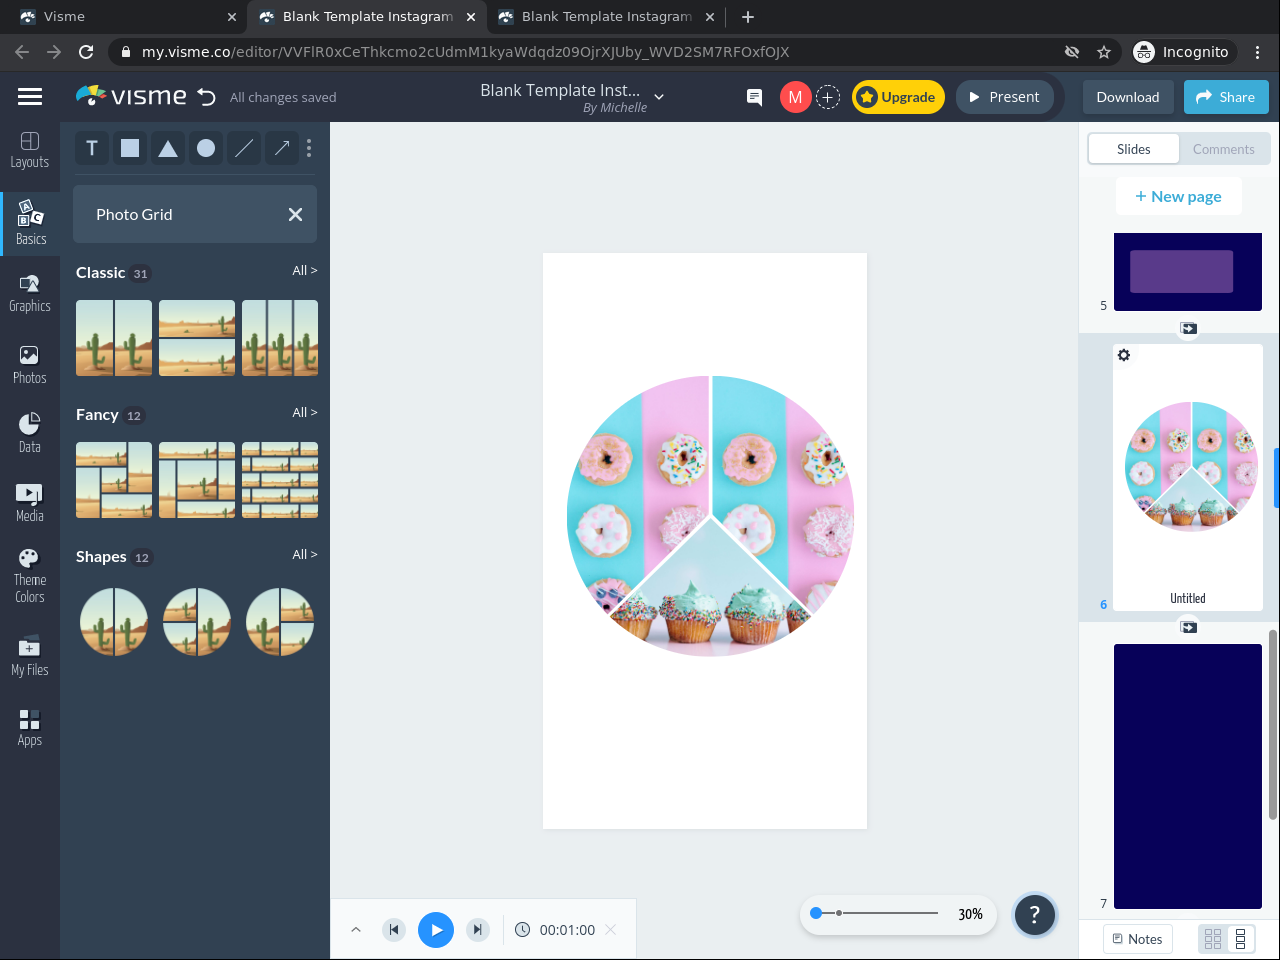Expand the timeline panel chevron
This screenshot has width=1280, height=960.
pyautogui.click(x=355, y=930)
